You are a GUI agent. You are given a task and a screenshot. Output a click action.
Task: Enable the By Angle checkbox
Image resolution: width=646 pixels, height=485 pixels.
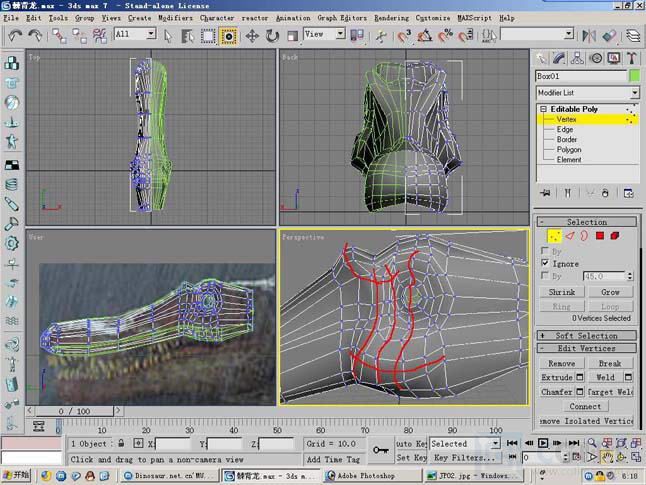click(545, 275)
